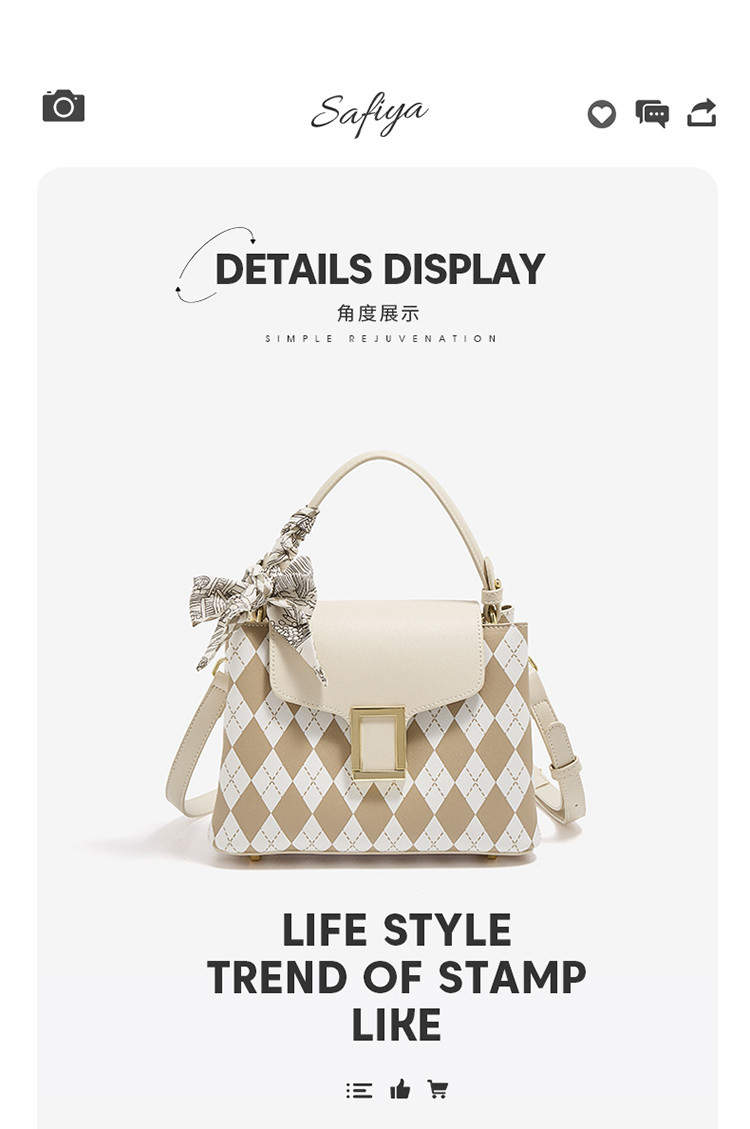Share using the arrow share icon
This screenshot has height=1129, width=750.
pyautogui.click(x=702, y=112)
